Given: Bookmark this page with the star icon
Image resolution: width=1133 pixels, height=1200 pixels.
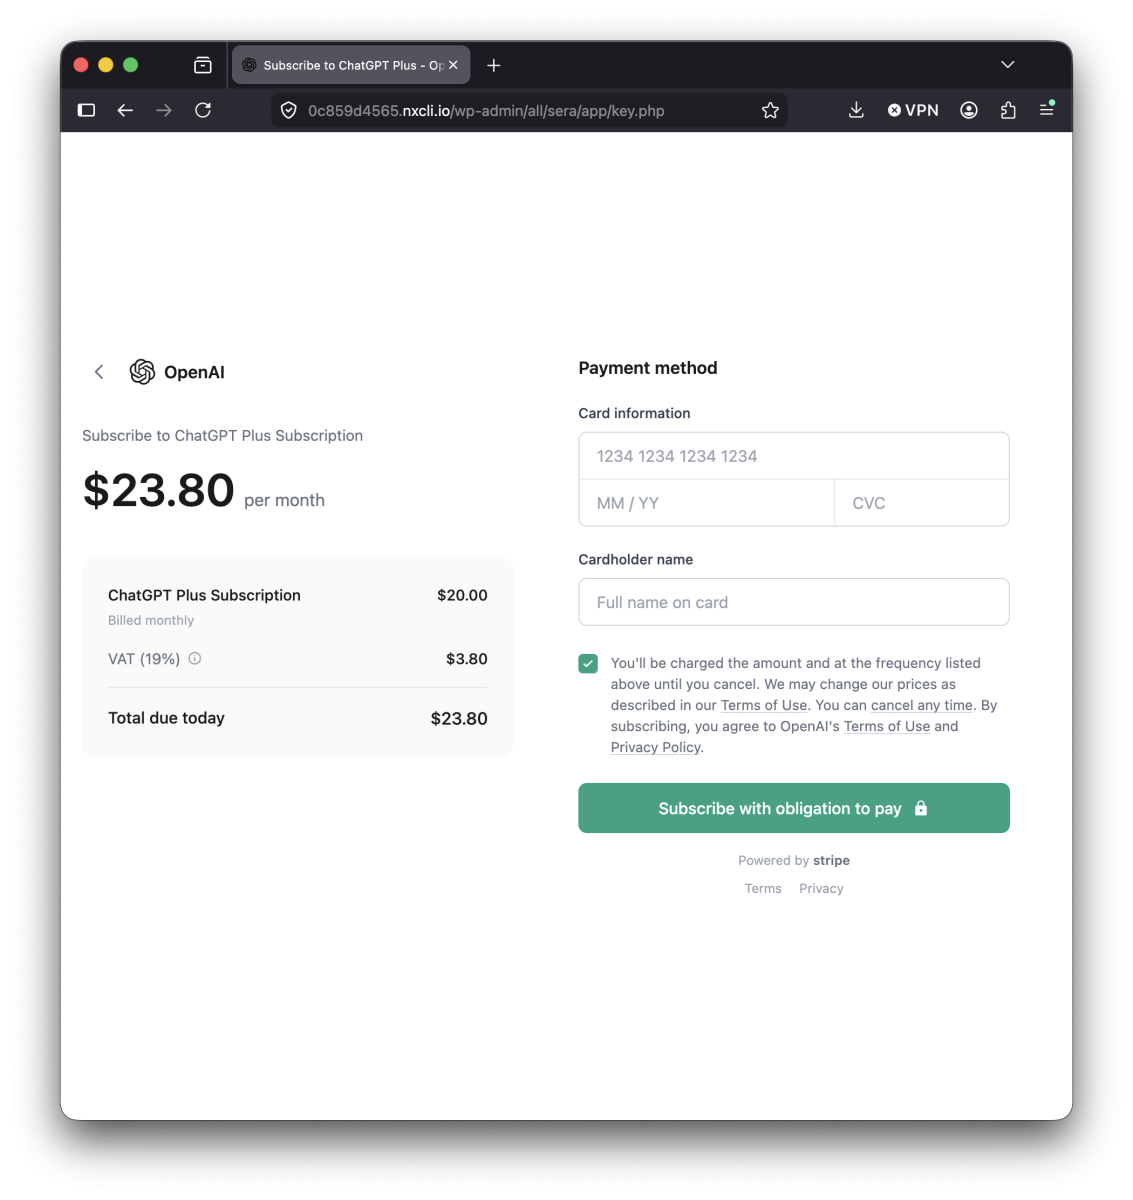Looking at the screenshot, I should coord(770,110).
